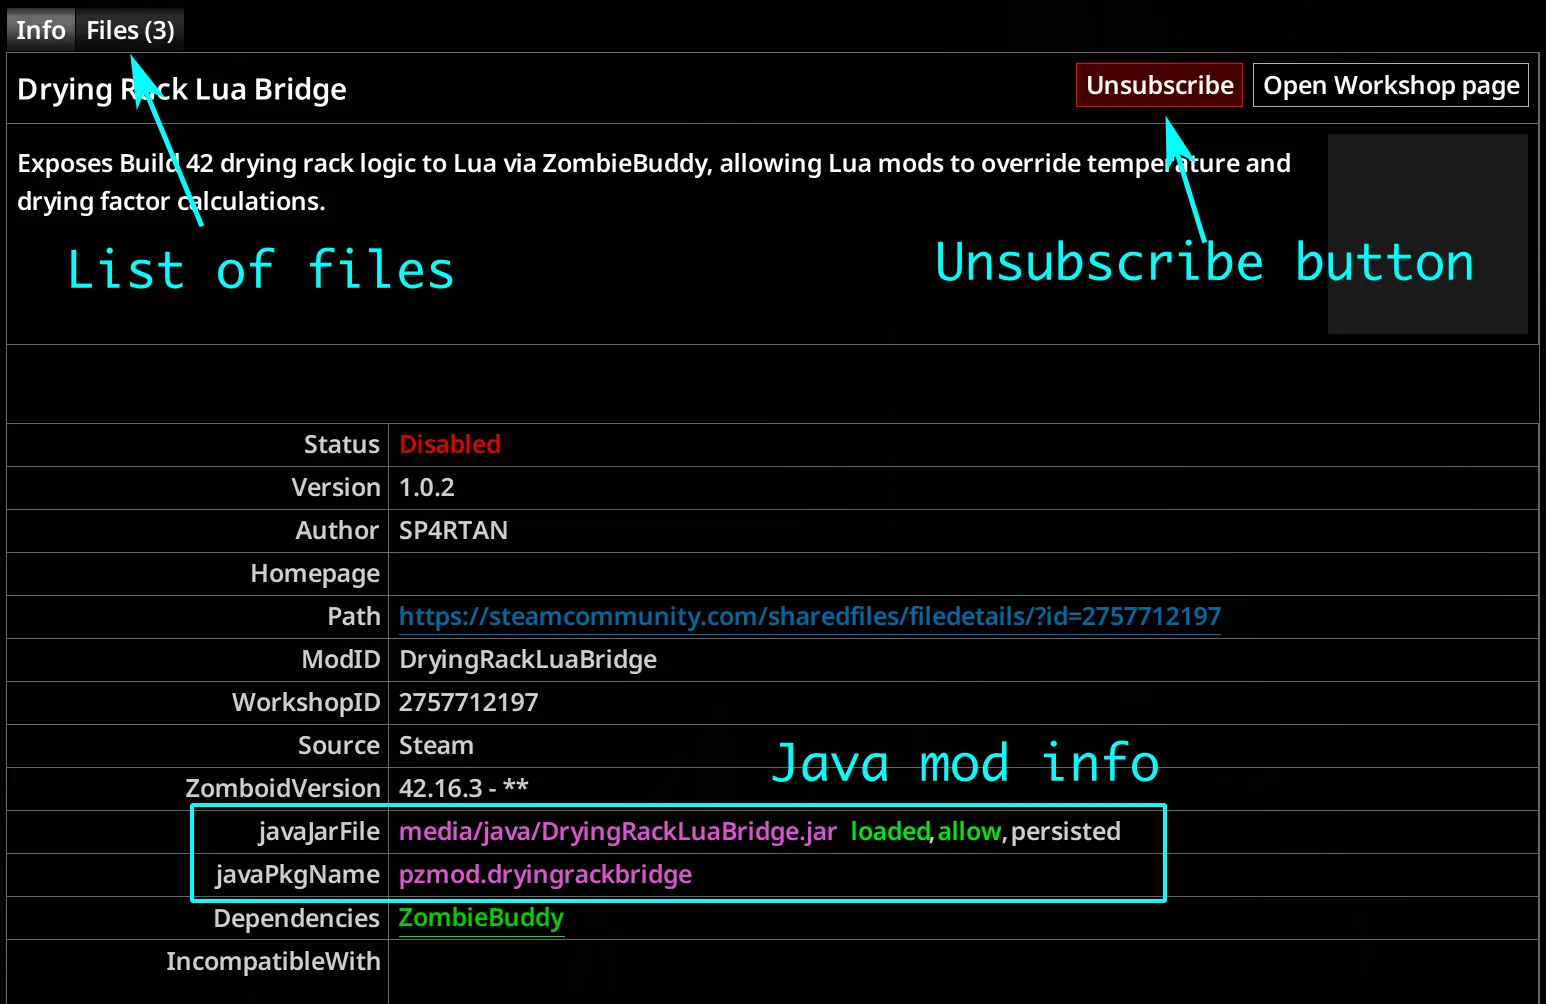This screenshot has width=1546, height=1004.
Task: Open the steamcommunity.com Path link
Action: pos(809,616)
